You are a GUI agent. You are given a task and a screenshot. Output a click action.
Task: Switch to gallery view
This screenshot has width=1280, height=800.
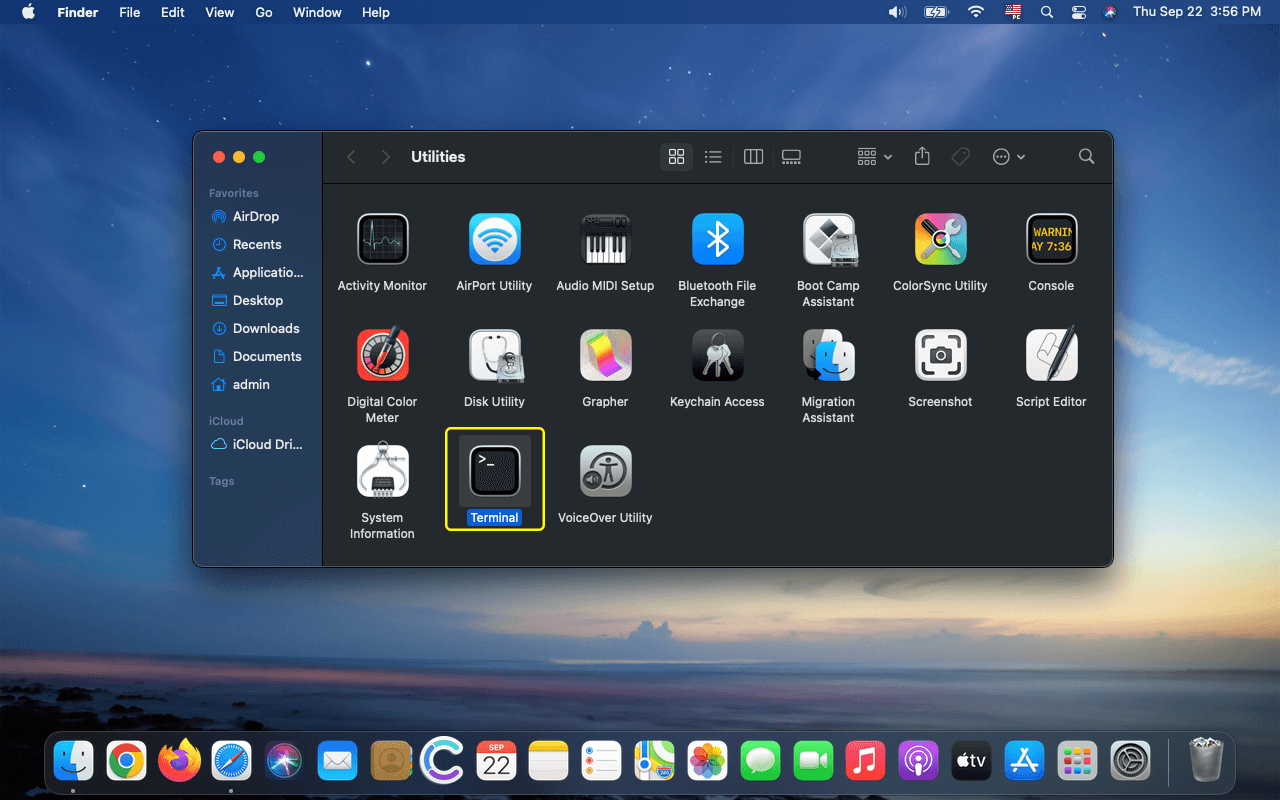(791, 156)
